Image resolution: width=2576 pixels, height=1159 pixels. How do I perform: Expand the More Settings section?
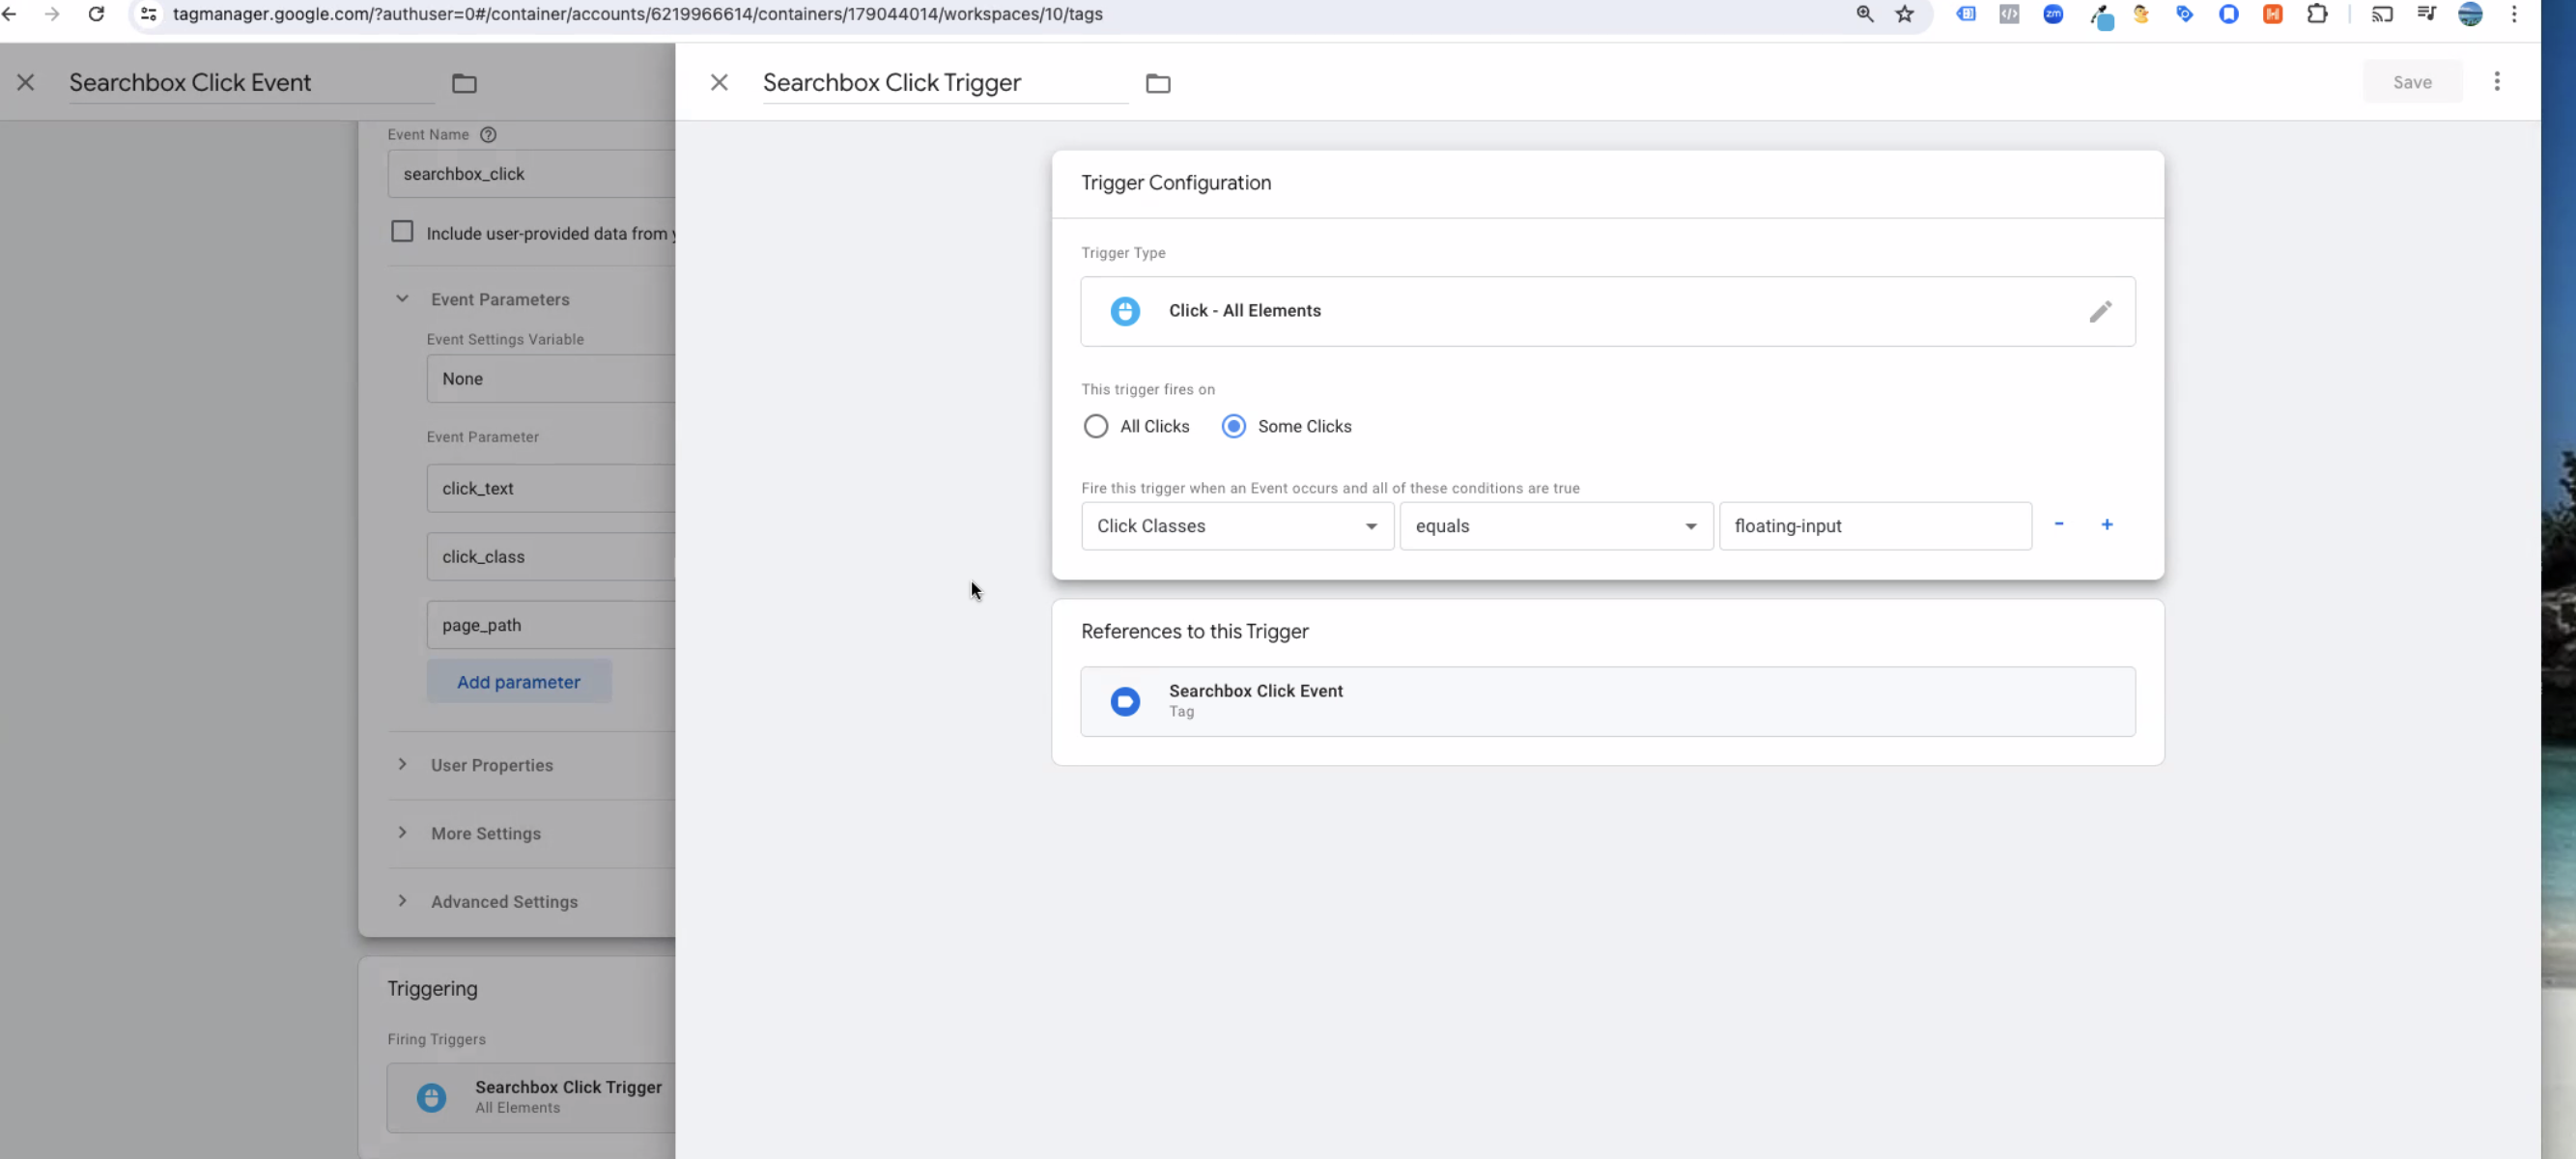click(x=402, y=833)
